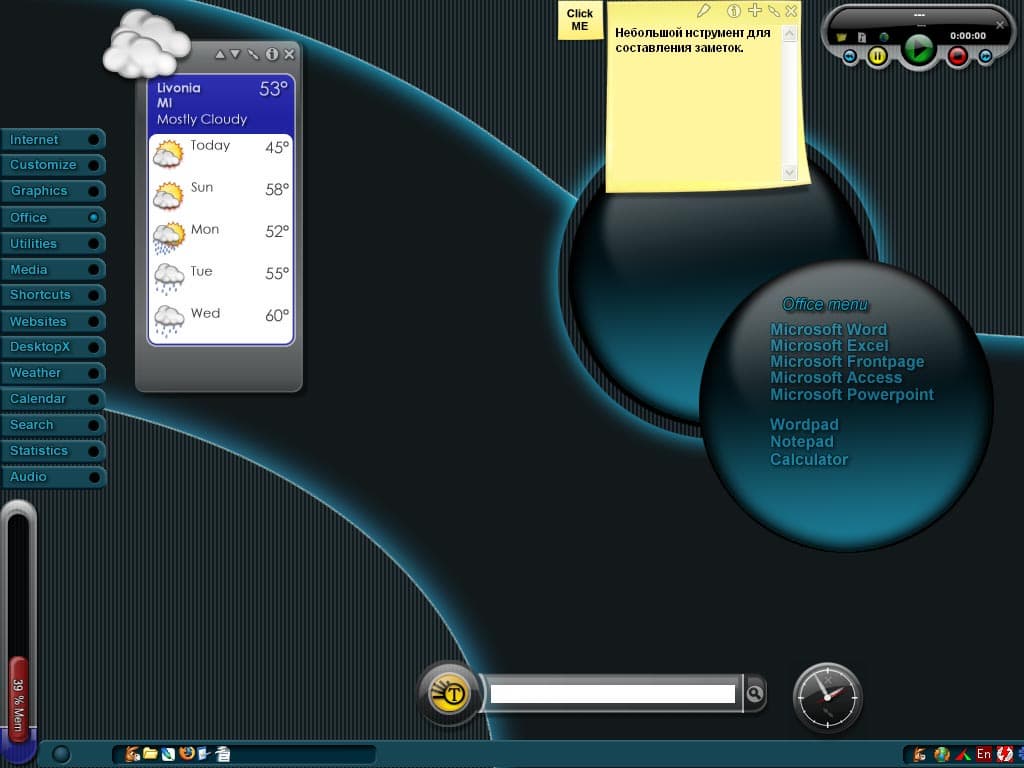Click the blue next track button
Image resolution: width=1024 pixels, height=768 pixels.
(985, 57)
